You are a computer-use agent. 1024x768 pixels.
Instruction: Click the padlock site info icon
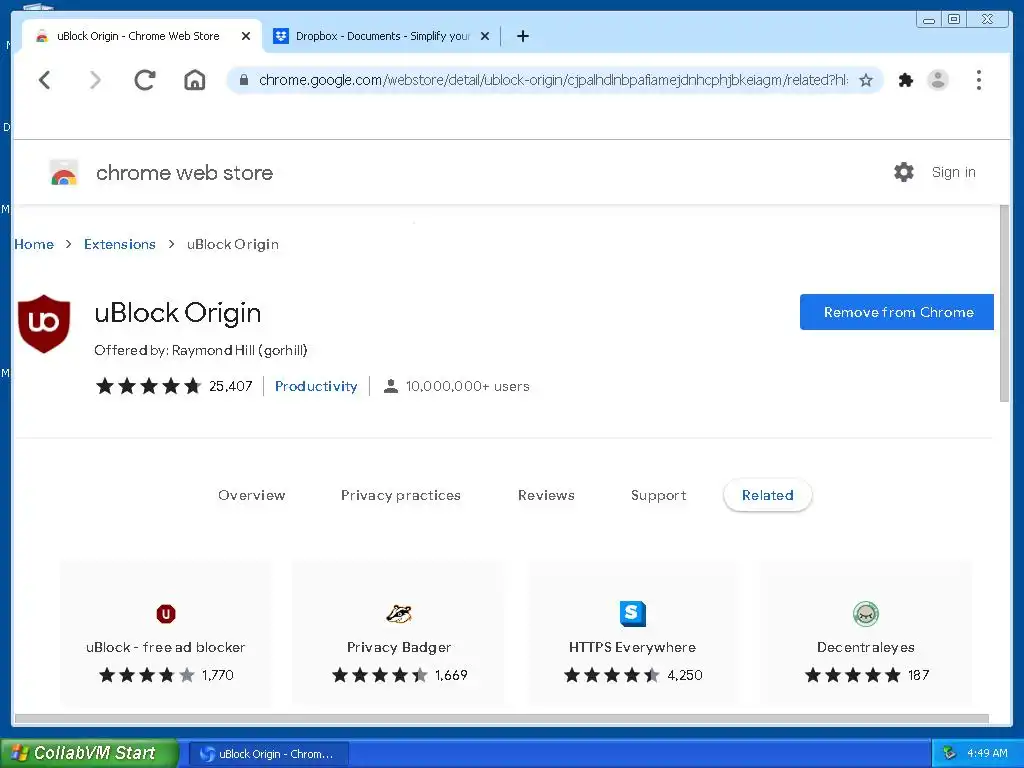pyautogui.click(x=244, y=80)
